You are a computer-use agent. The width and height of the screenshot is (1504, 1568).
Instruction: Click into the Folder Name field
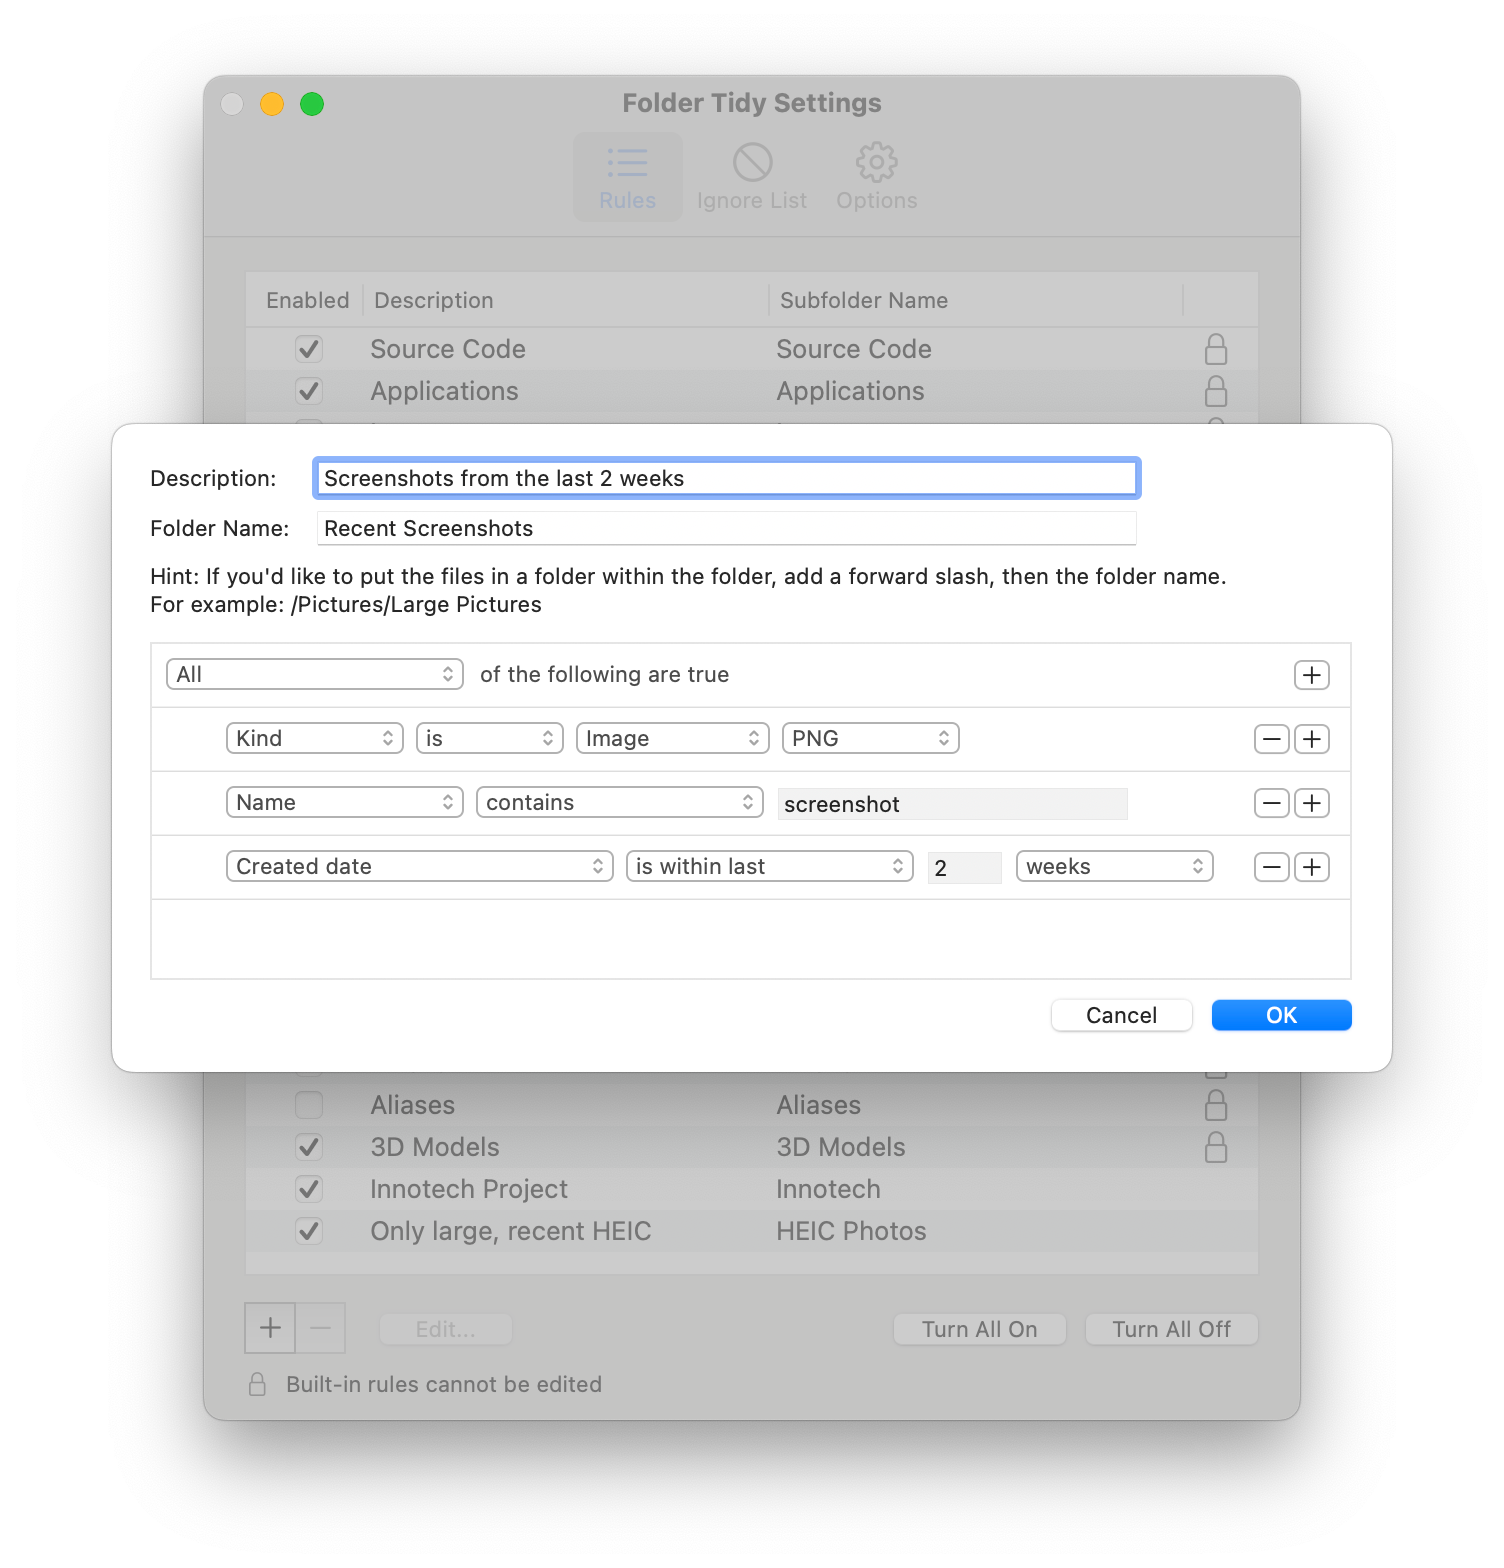(727, 528)
